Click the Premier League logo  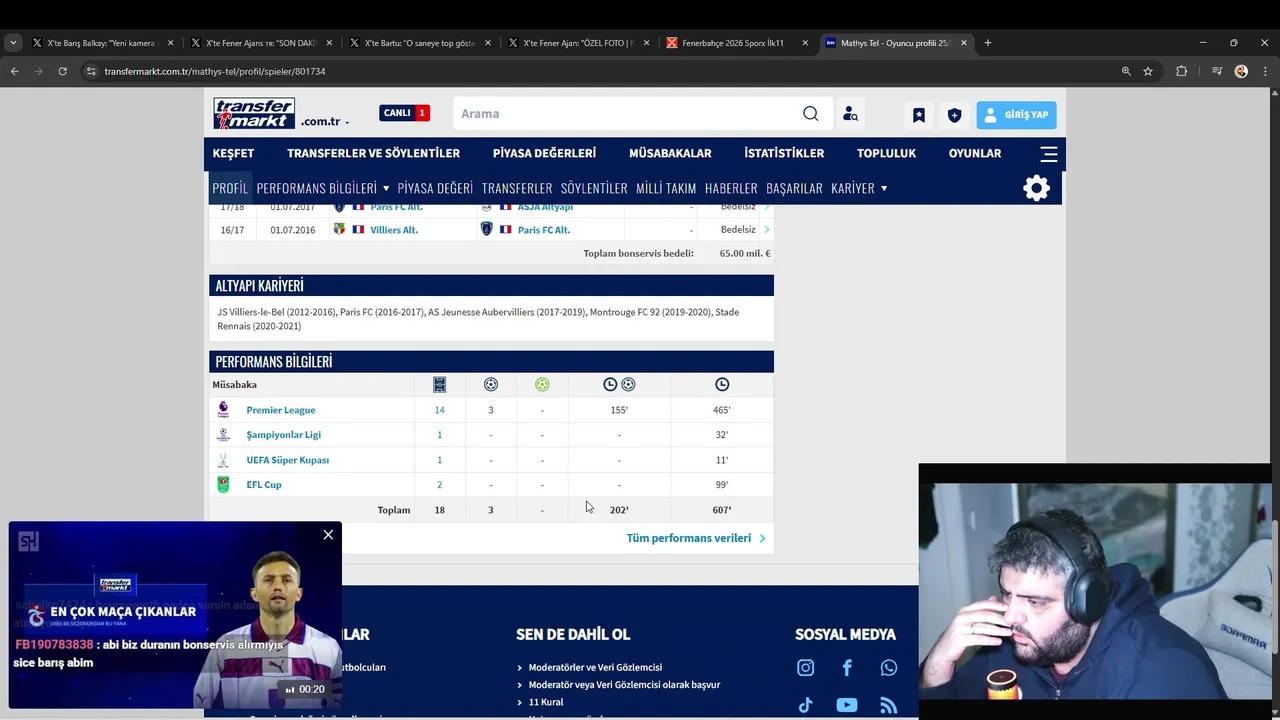tap(223, 410)
